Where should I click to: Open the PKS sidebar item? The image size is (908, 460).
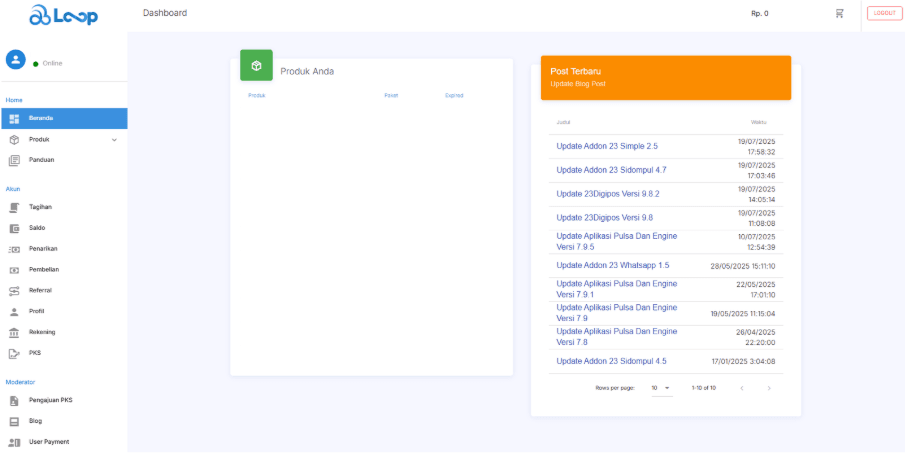[x=35, y=353]
